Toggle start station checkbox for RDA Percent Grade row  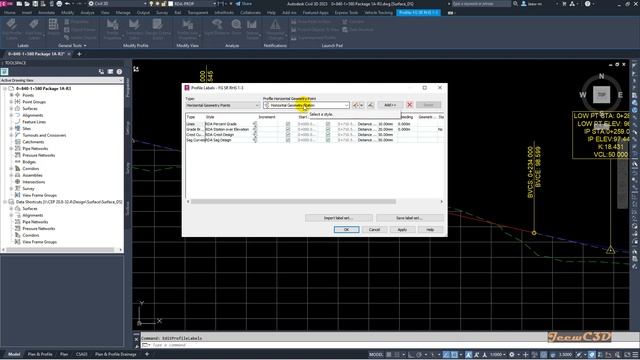point(288,124)
